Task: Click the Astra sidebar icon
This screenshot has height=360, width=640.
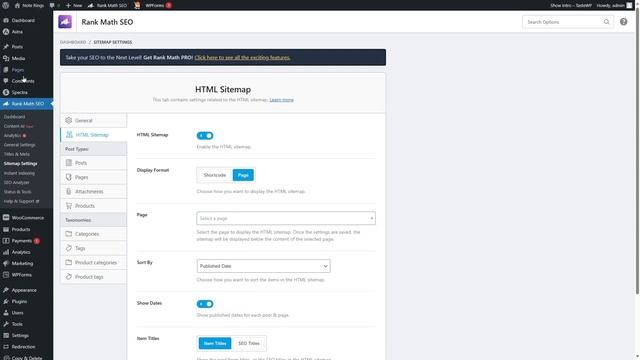Action: [6, 32]
